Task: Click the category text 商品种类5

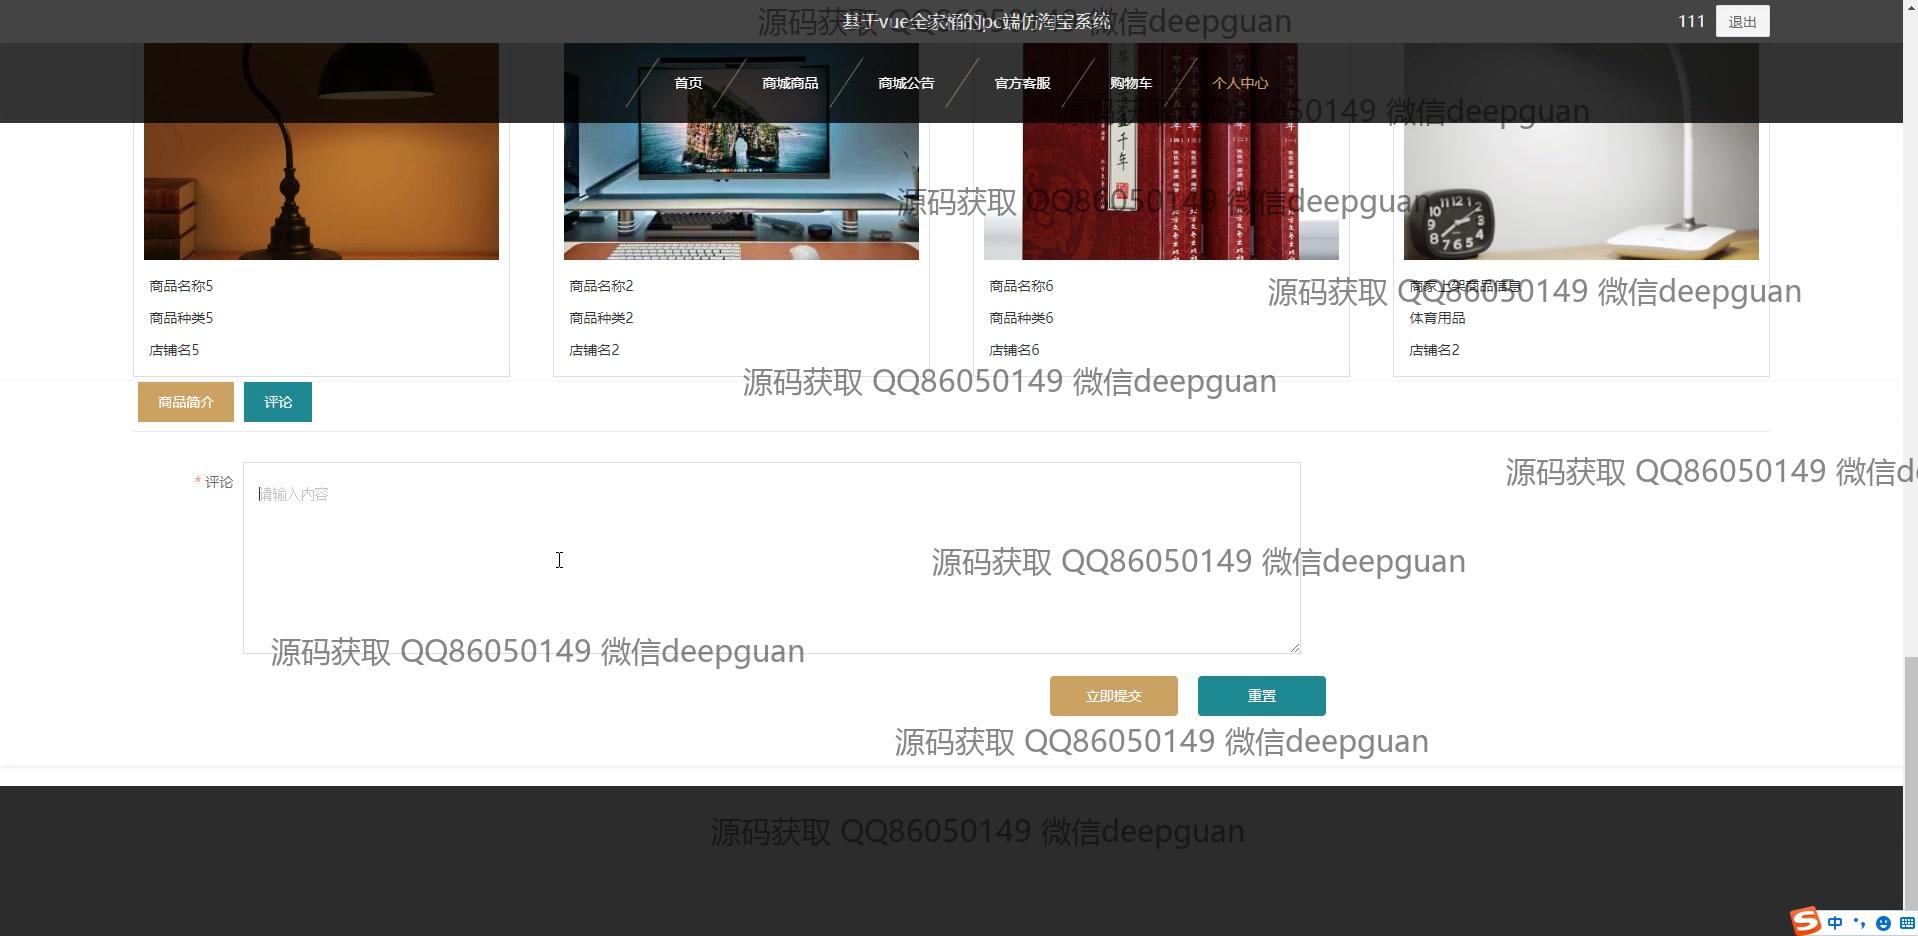Action: 181,318
